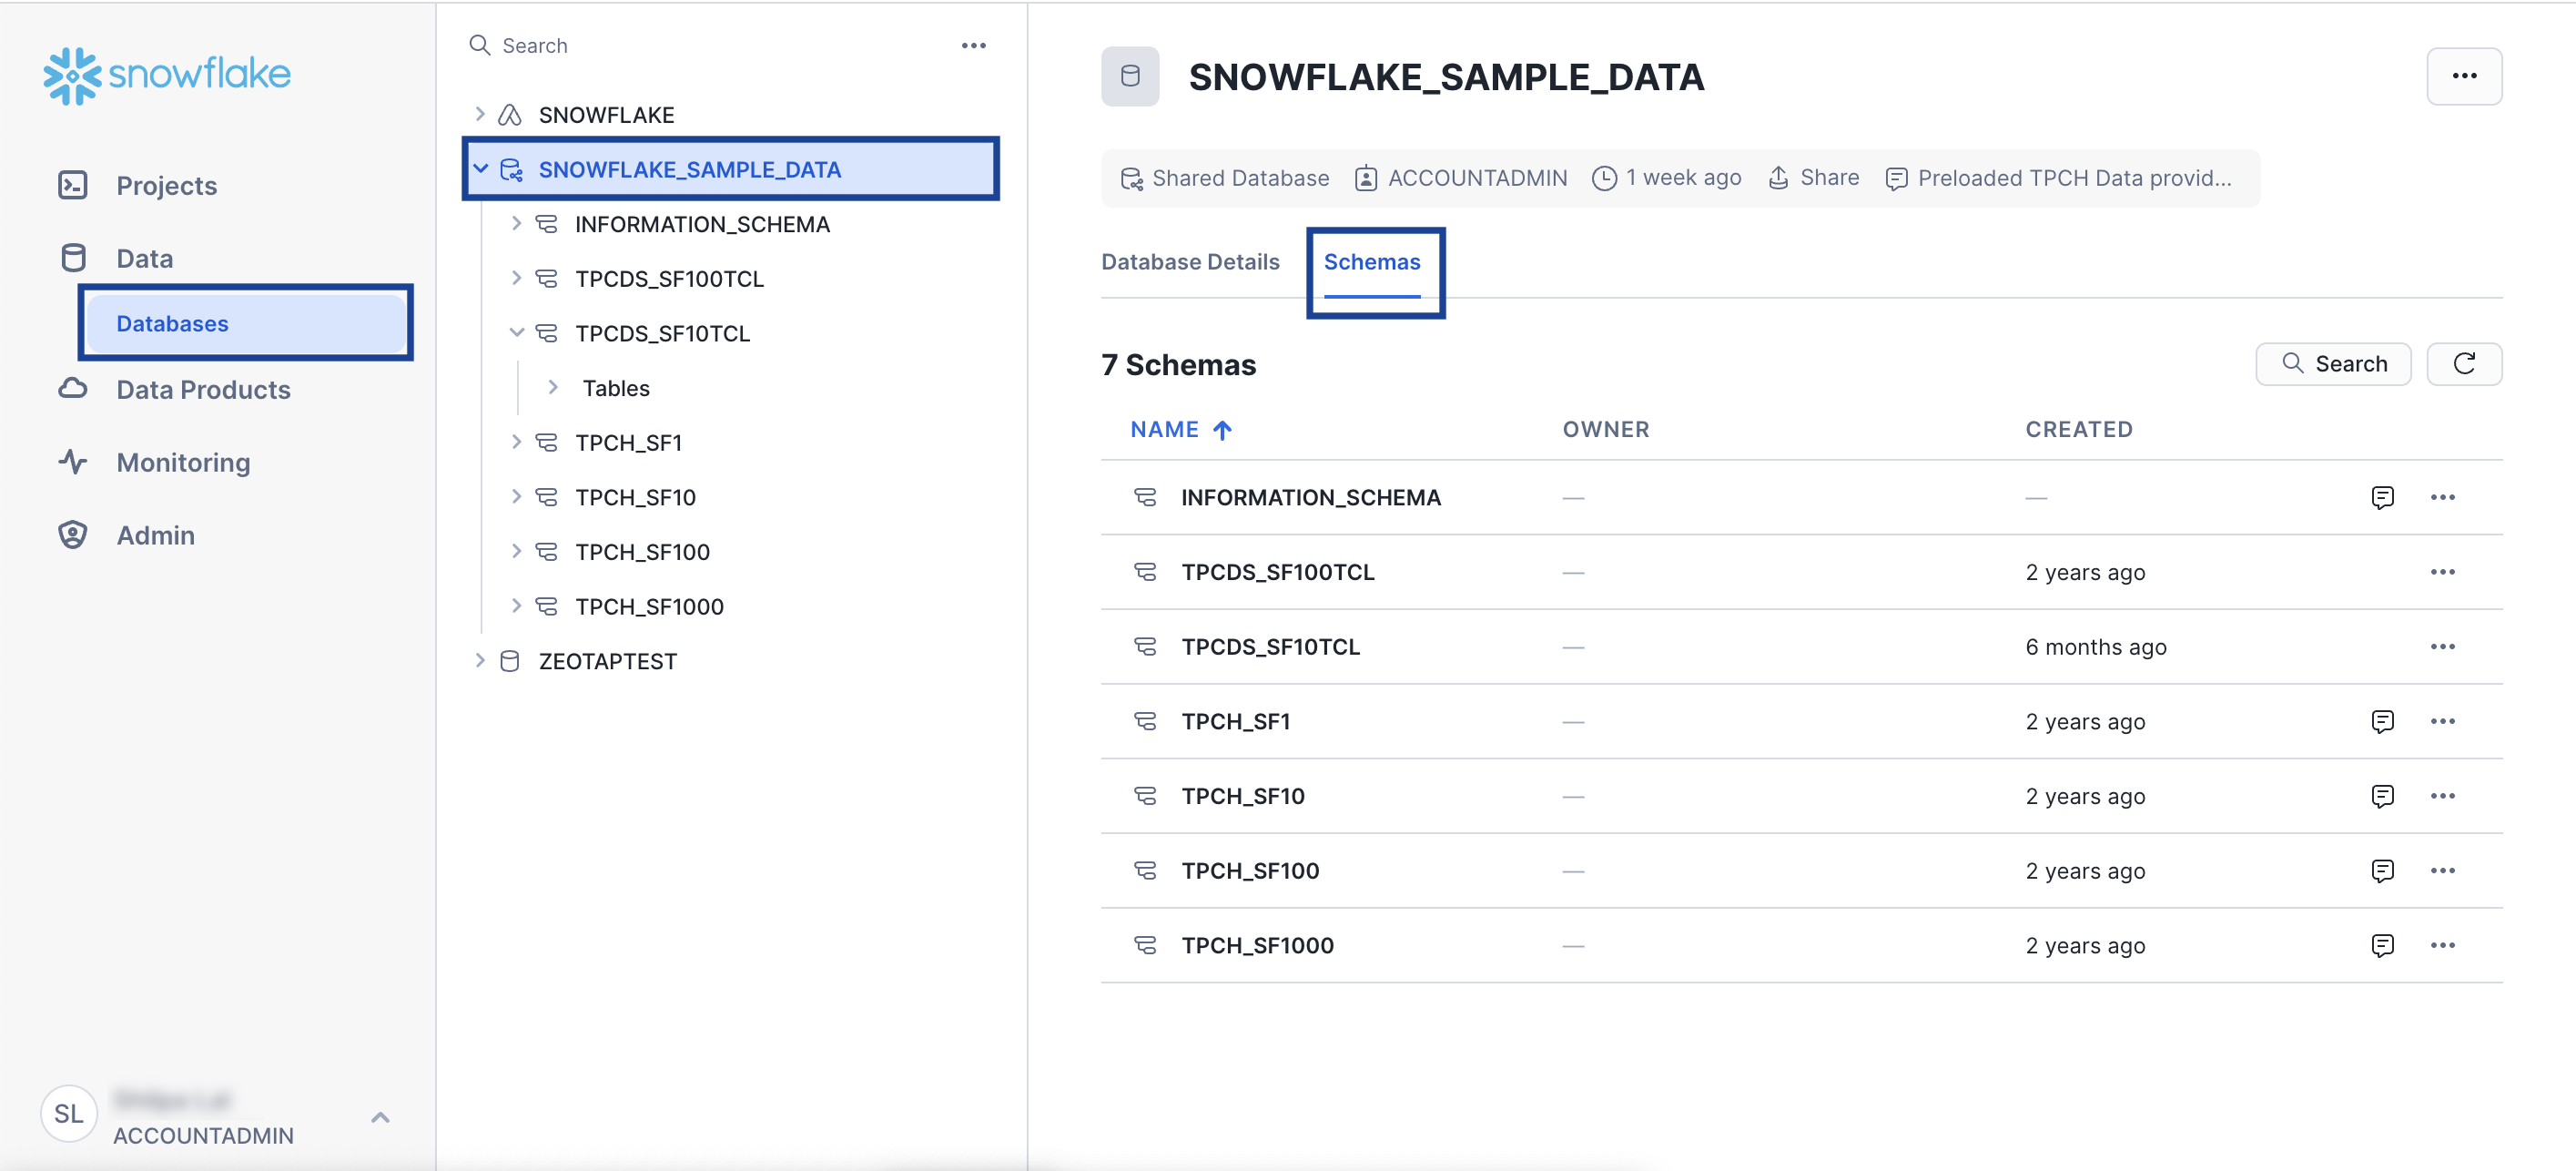The width and height of the screenshot is (2576, 1171).
Task: Open the comment icon for TPCH_SF1 row
Action: [x=2382, y=721]
